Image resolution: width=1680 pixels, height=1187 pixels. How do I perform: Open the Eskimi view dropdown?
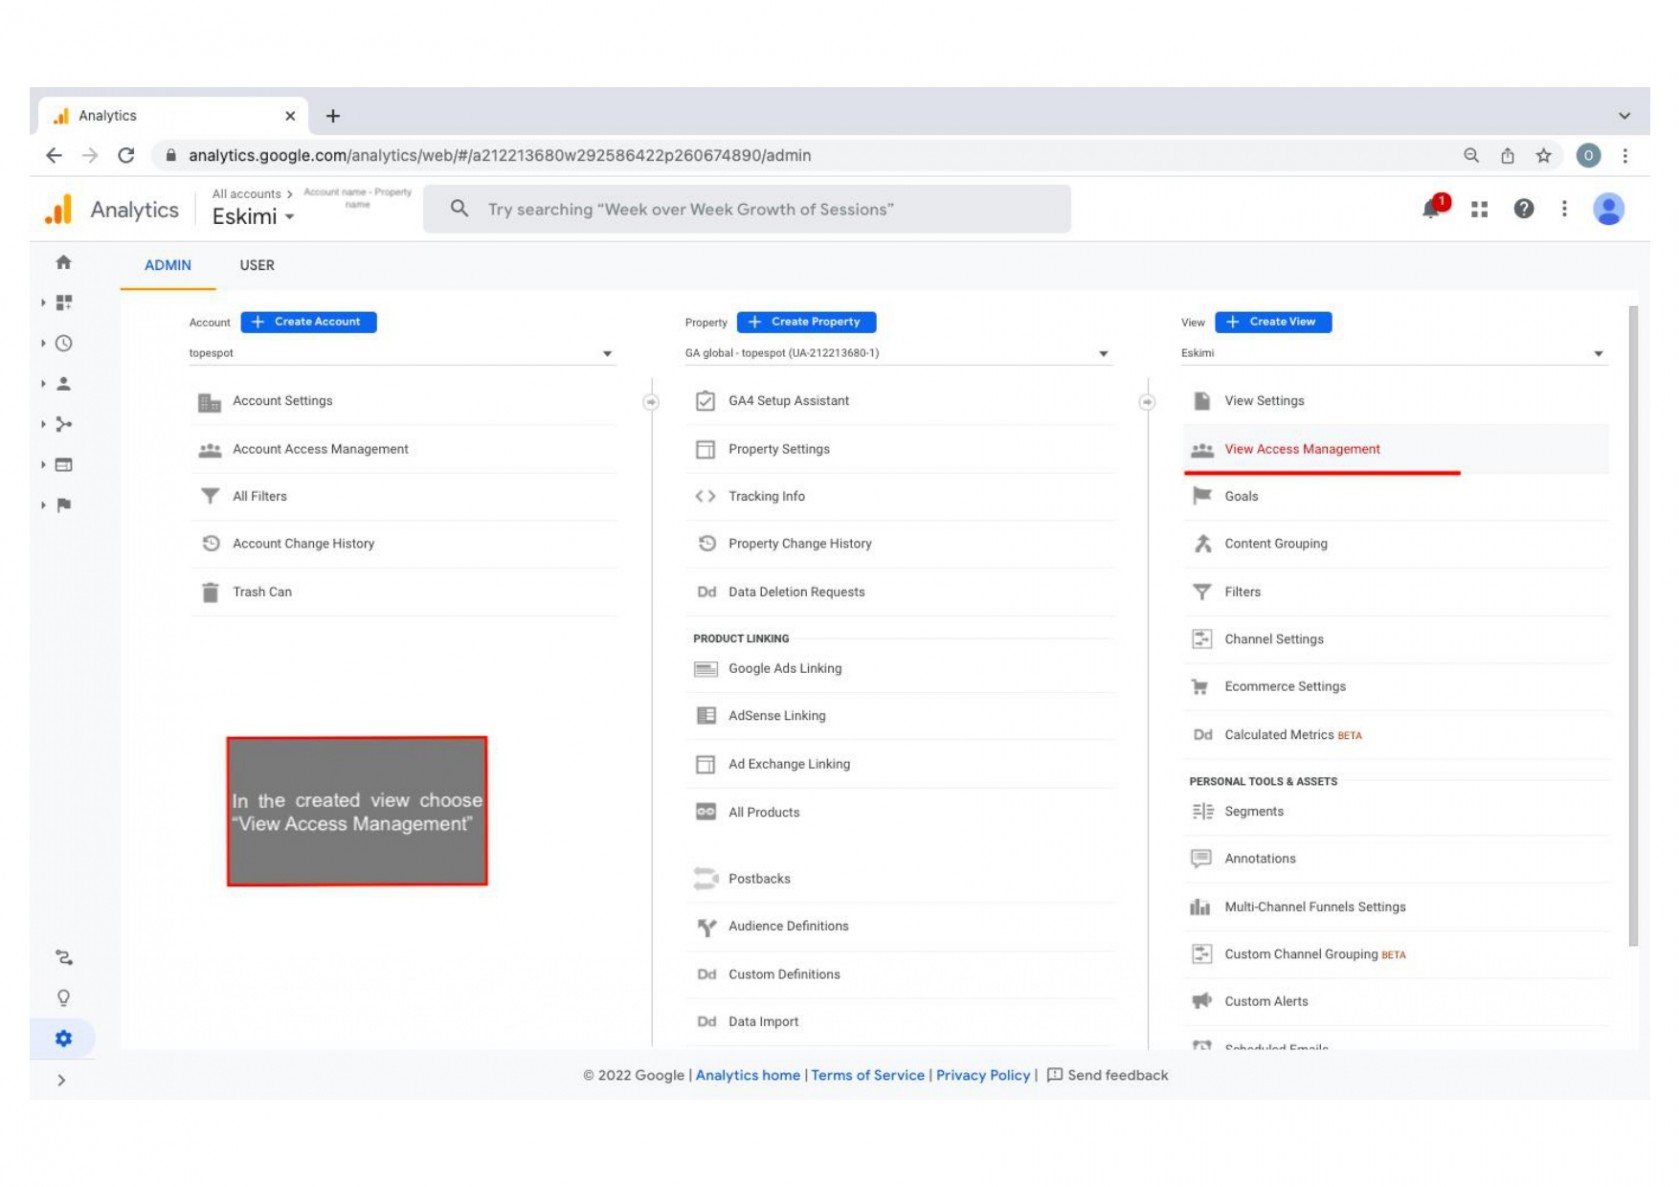[1393, 353]
